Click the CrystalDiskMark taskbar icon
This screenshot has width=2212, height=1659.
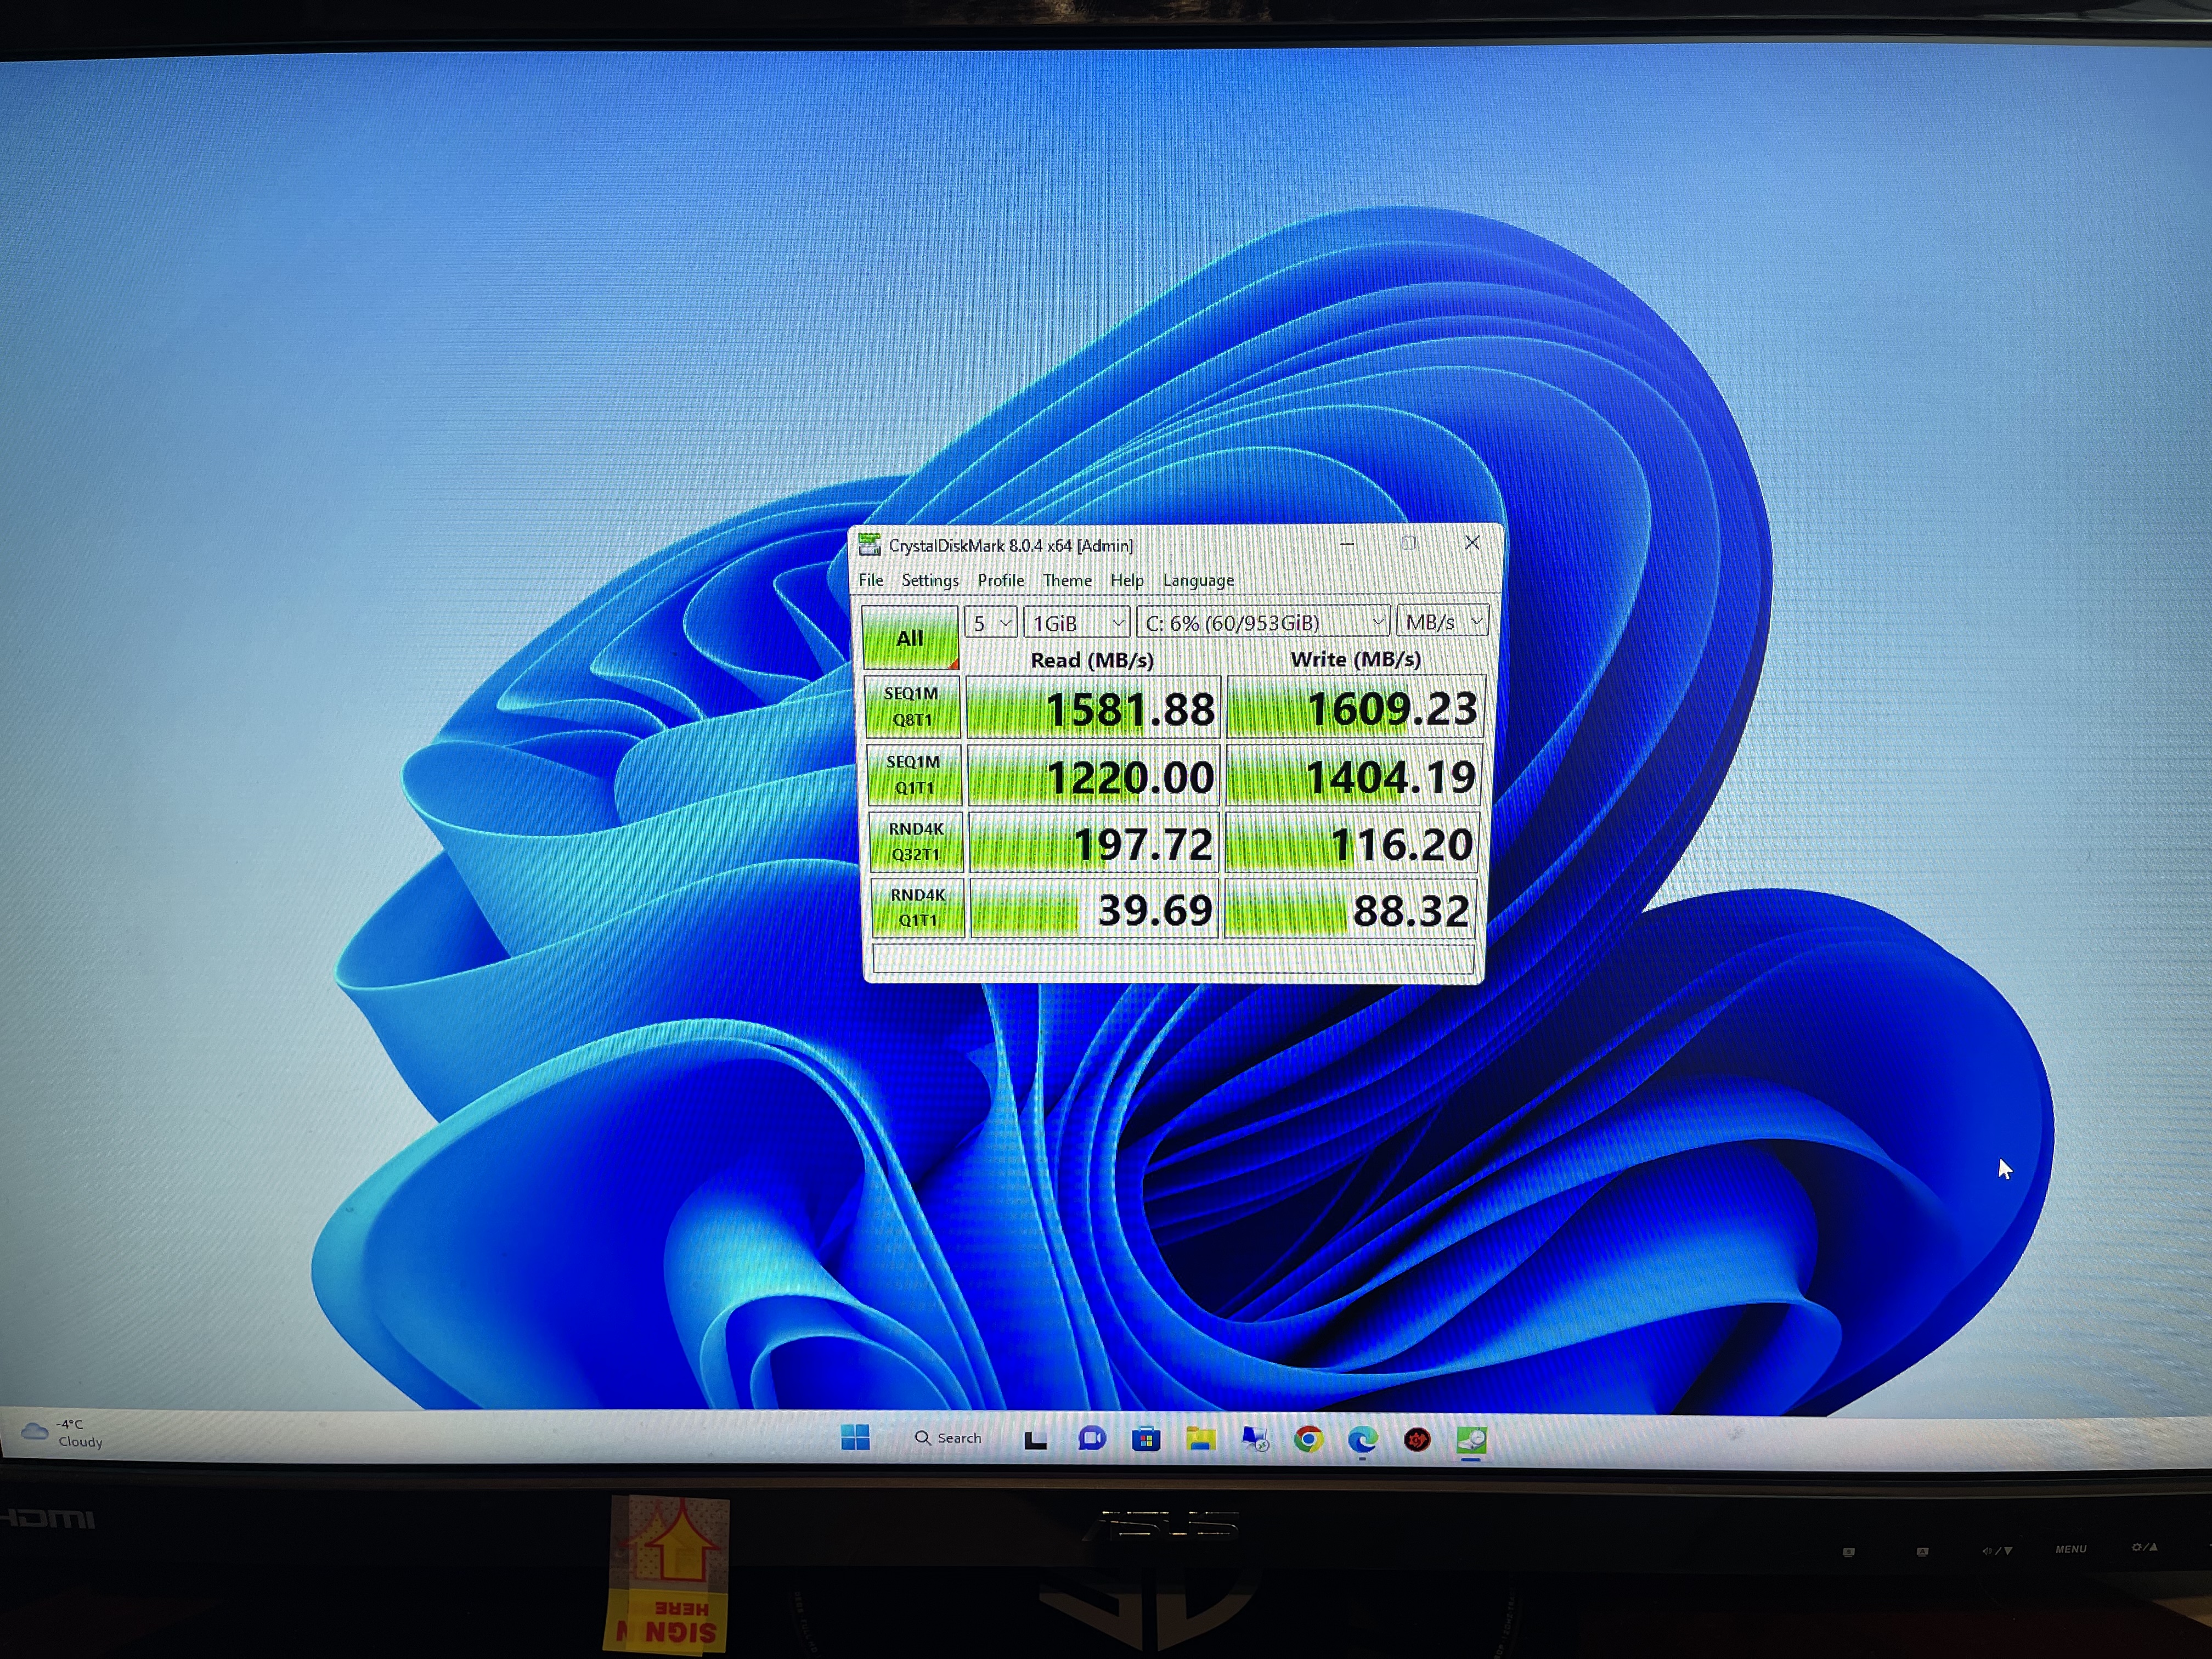[1471, 1440]
